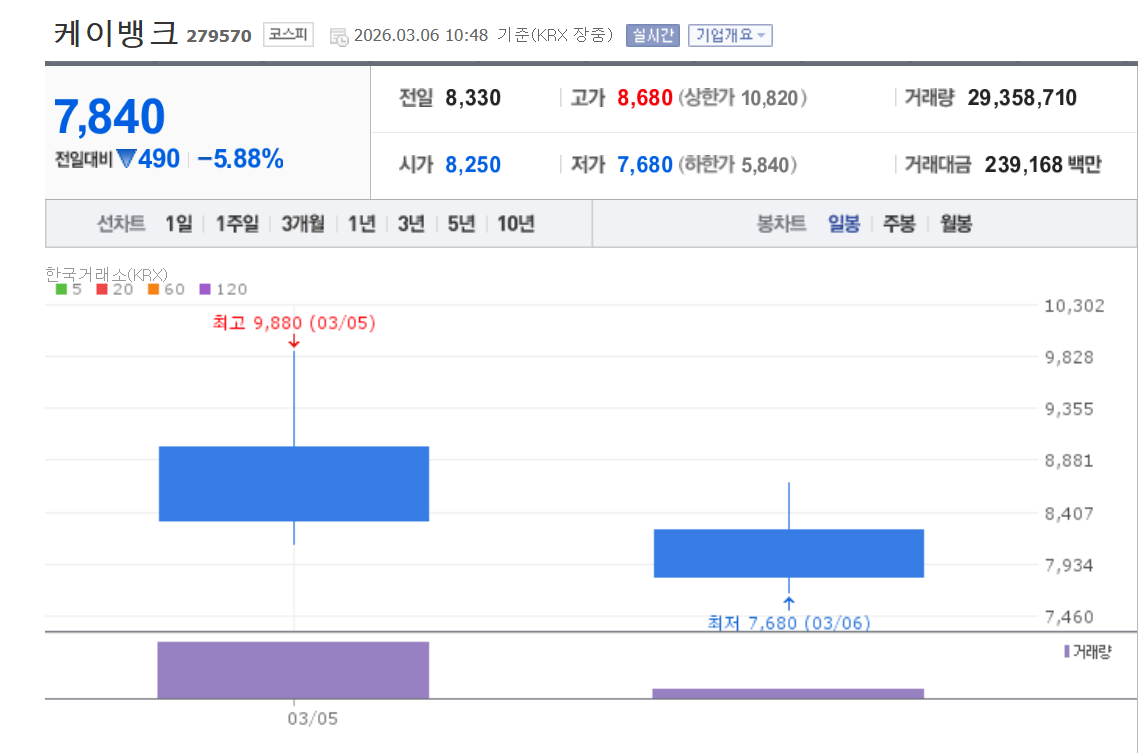Click the 03/05 date axis label
The image size is (1138, 753).
(x=313, y=718)
